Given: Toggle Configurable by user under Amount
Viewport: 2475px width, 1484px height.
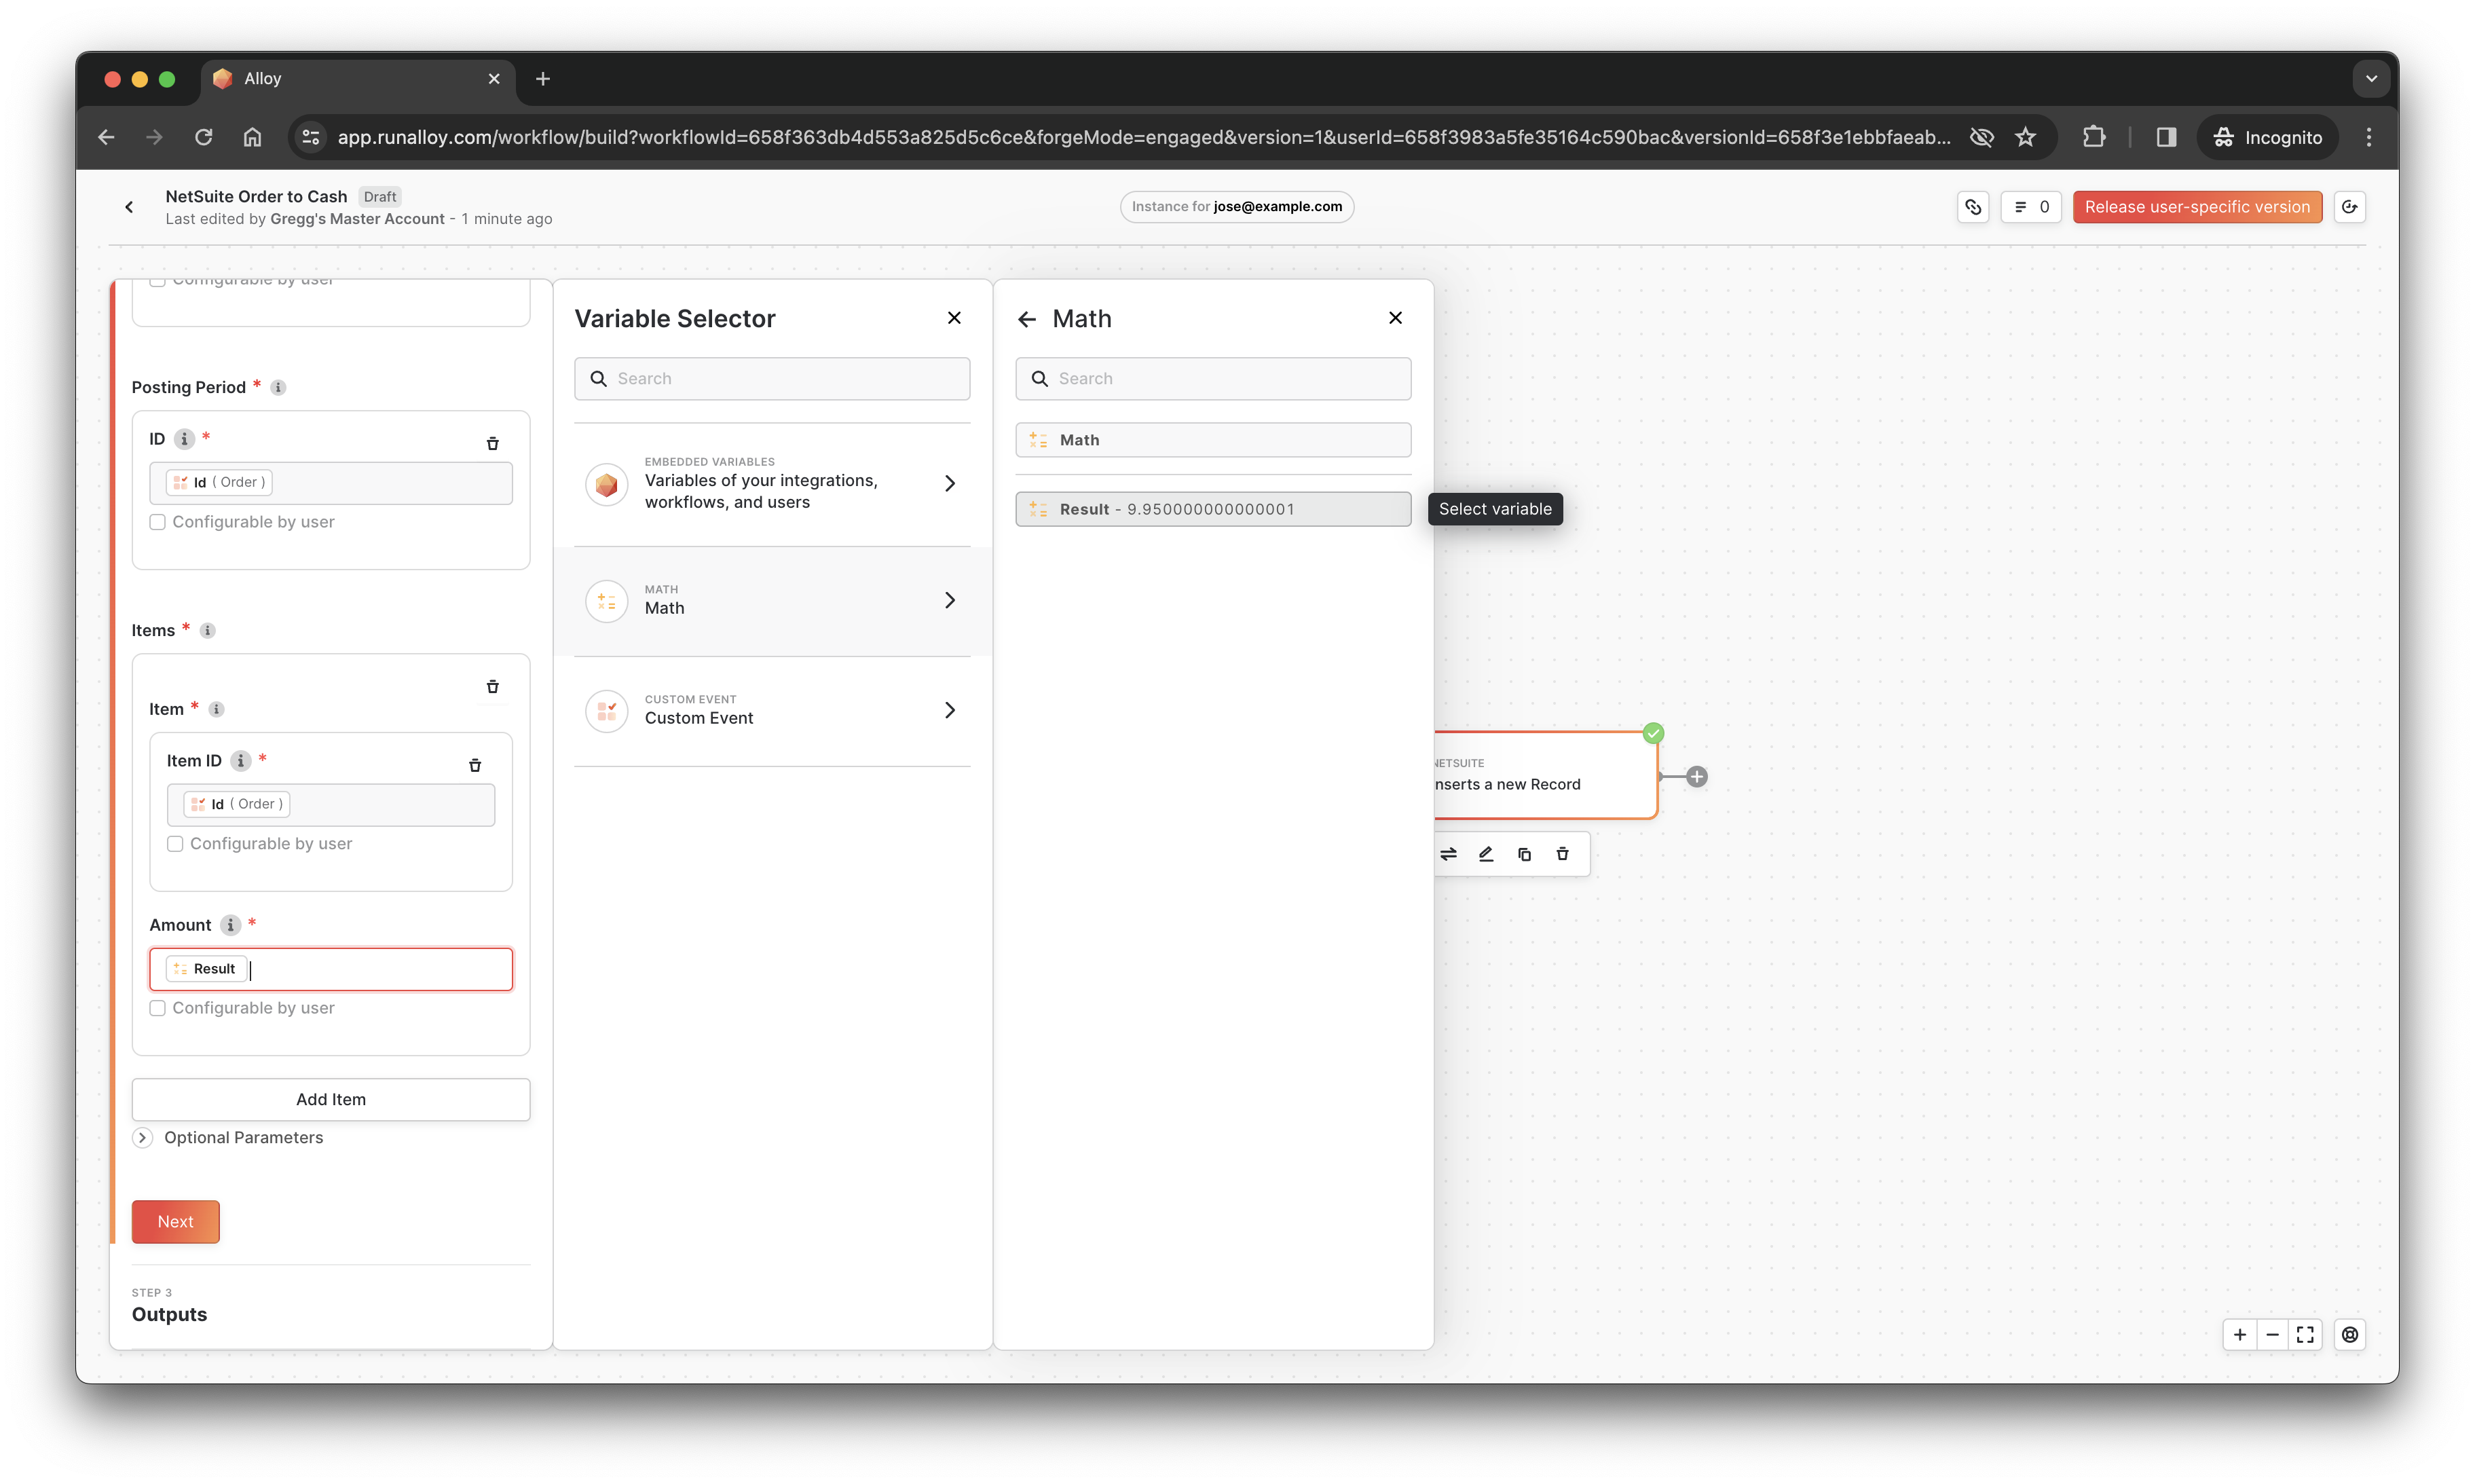Looking at the screenshot, I should tap(157, 1008).
